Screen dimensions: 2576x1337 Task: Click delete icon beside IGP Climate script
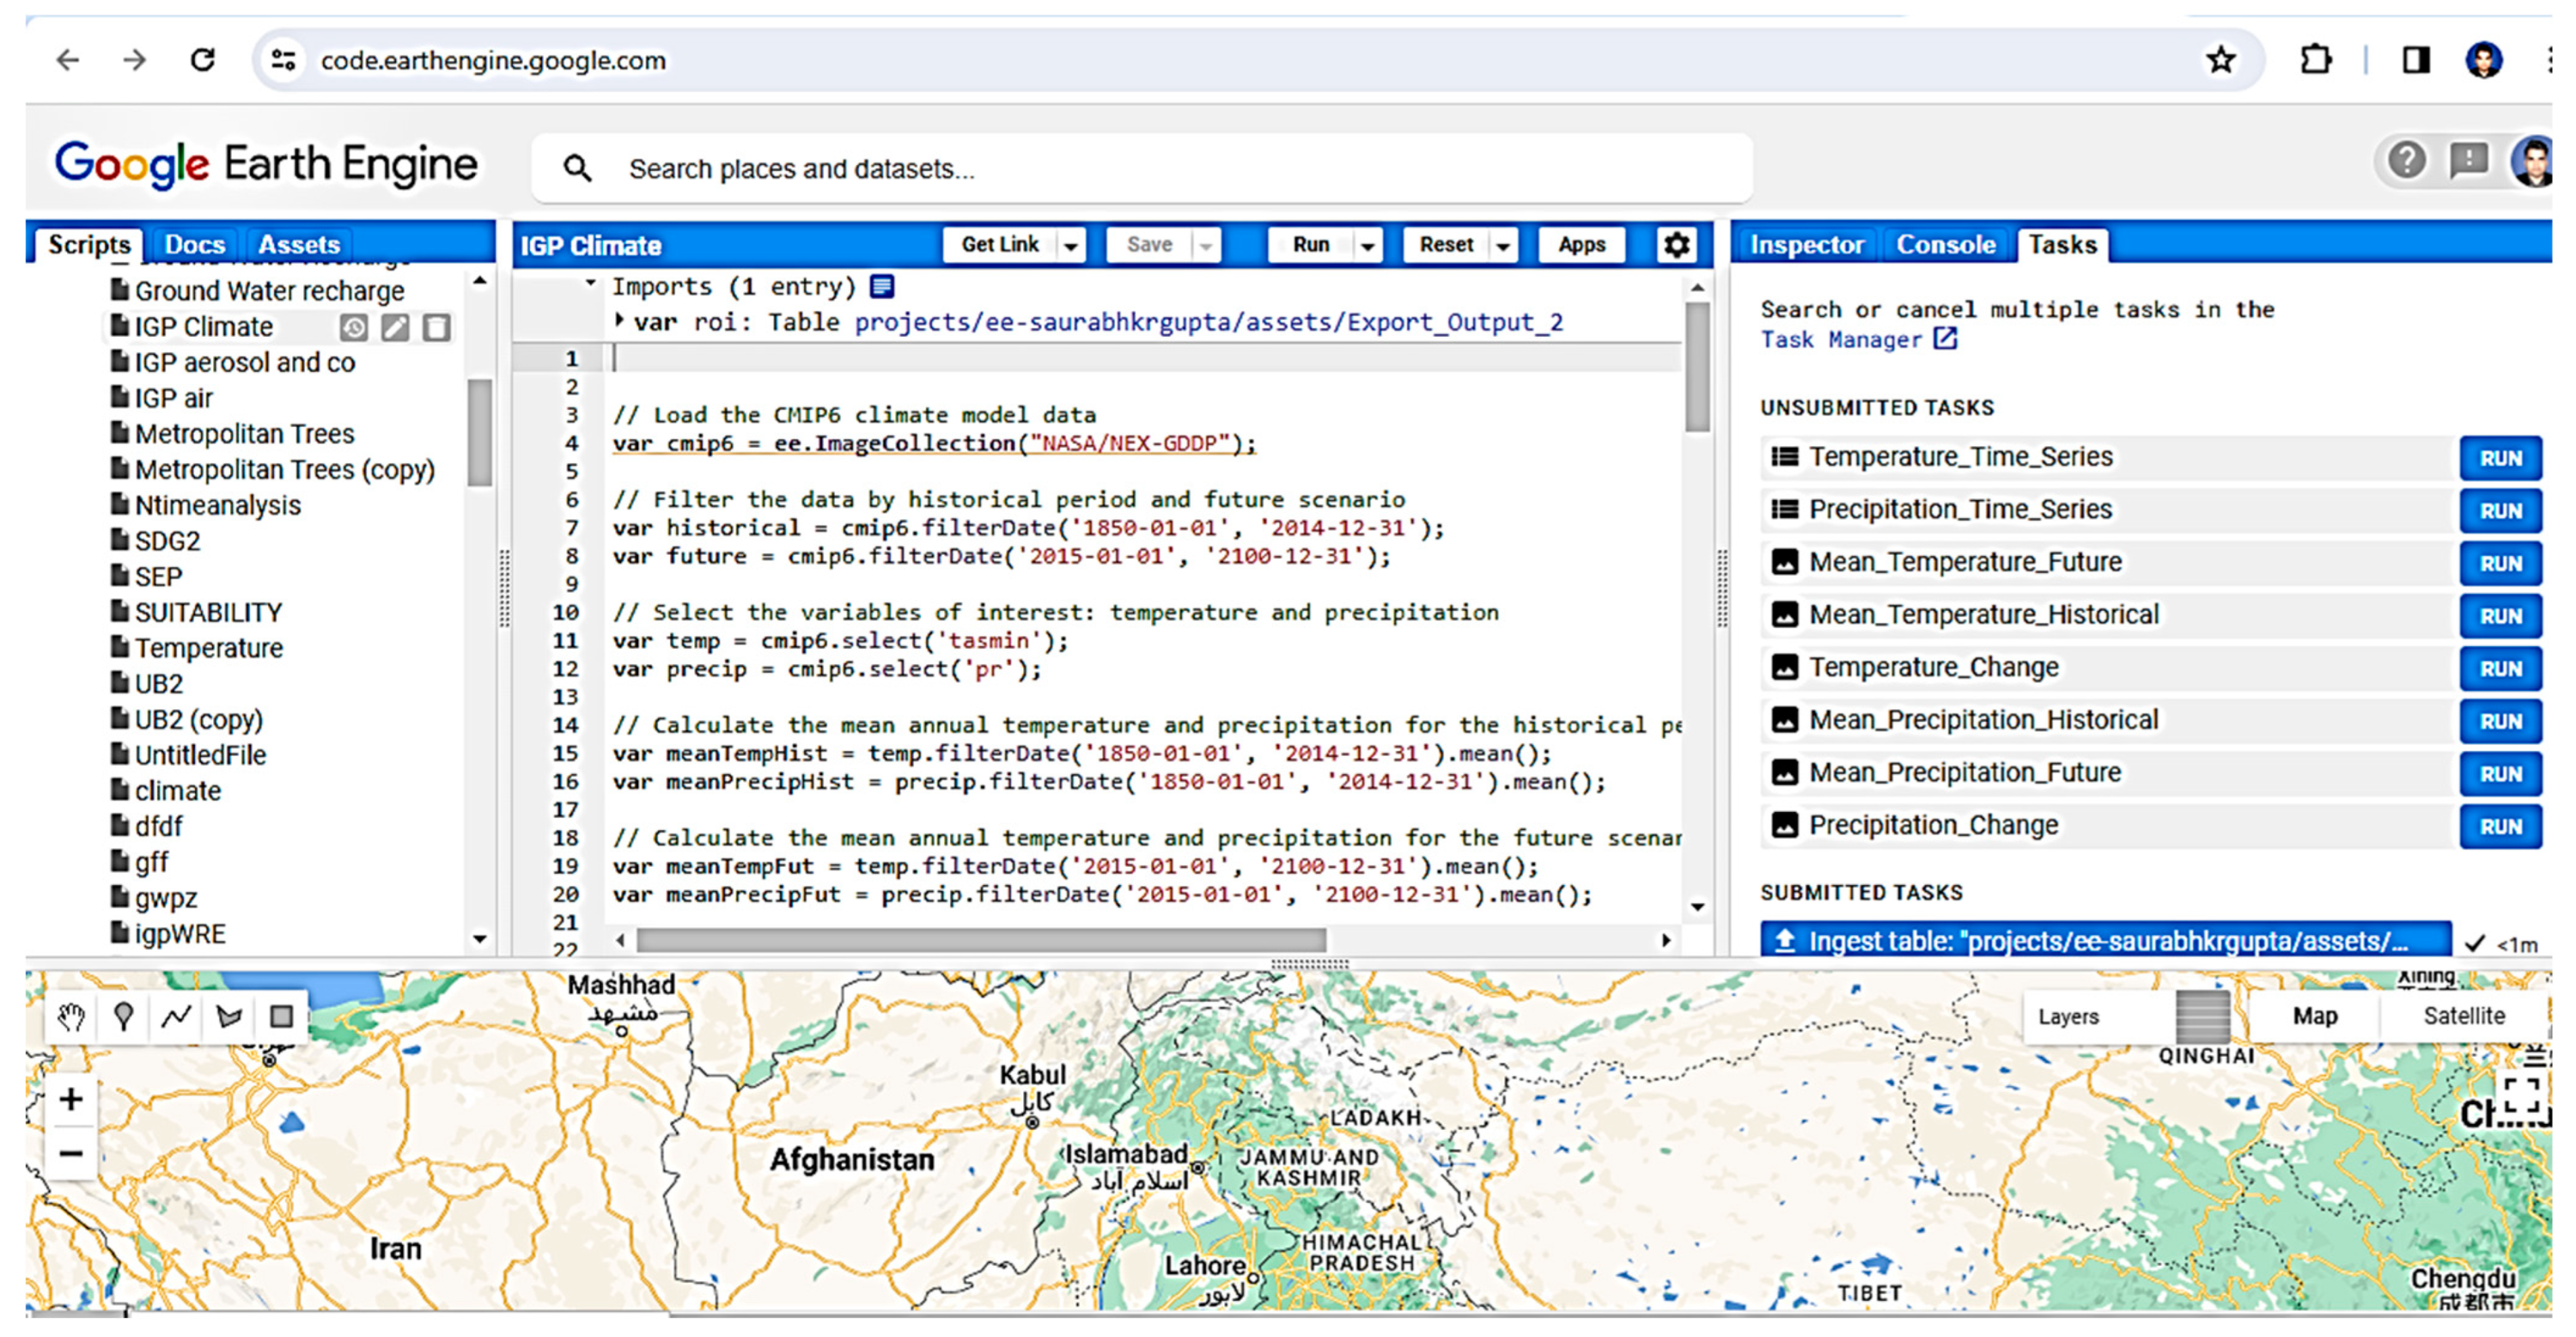coord(437,327)
